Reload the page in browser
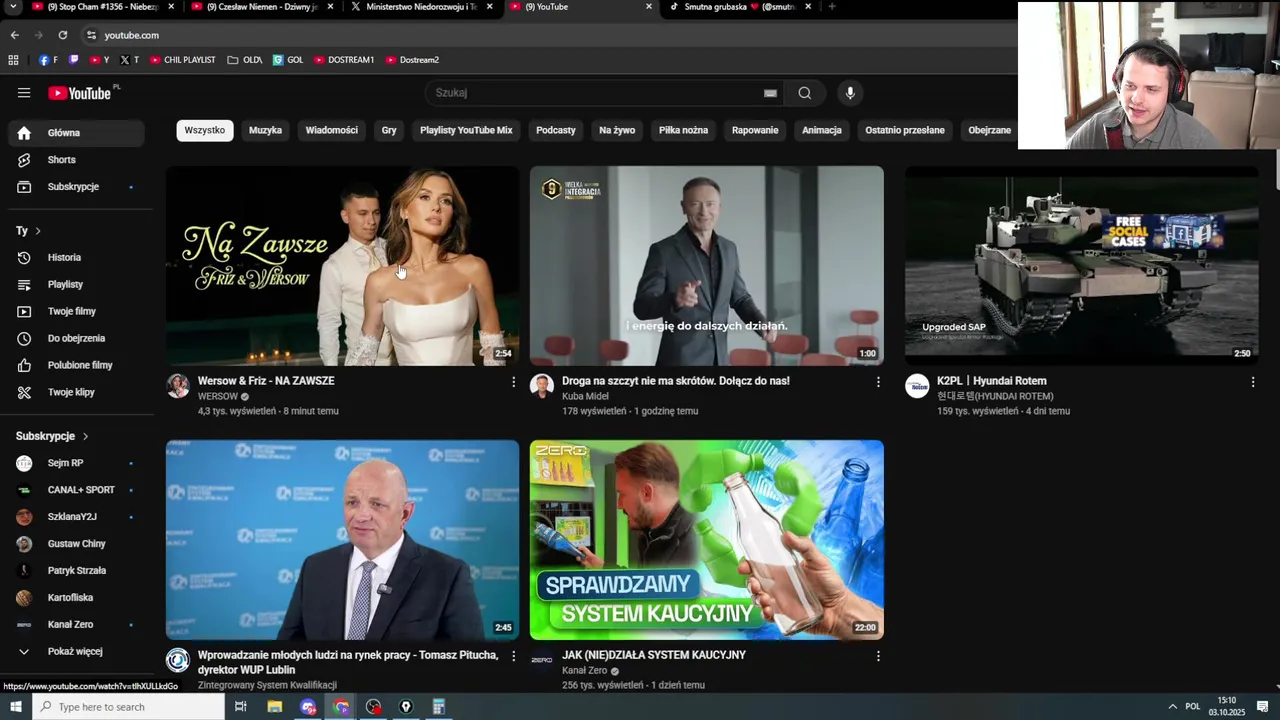This screenshot has height=720, width=1280. coord(62,35)
